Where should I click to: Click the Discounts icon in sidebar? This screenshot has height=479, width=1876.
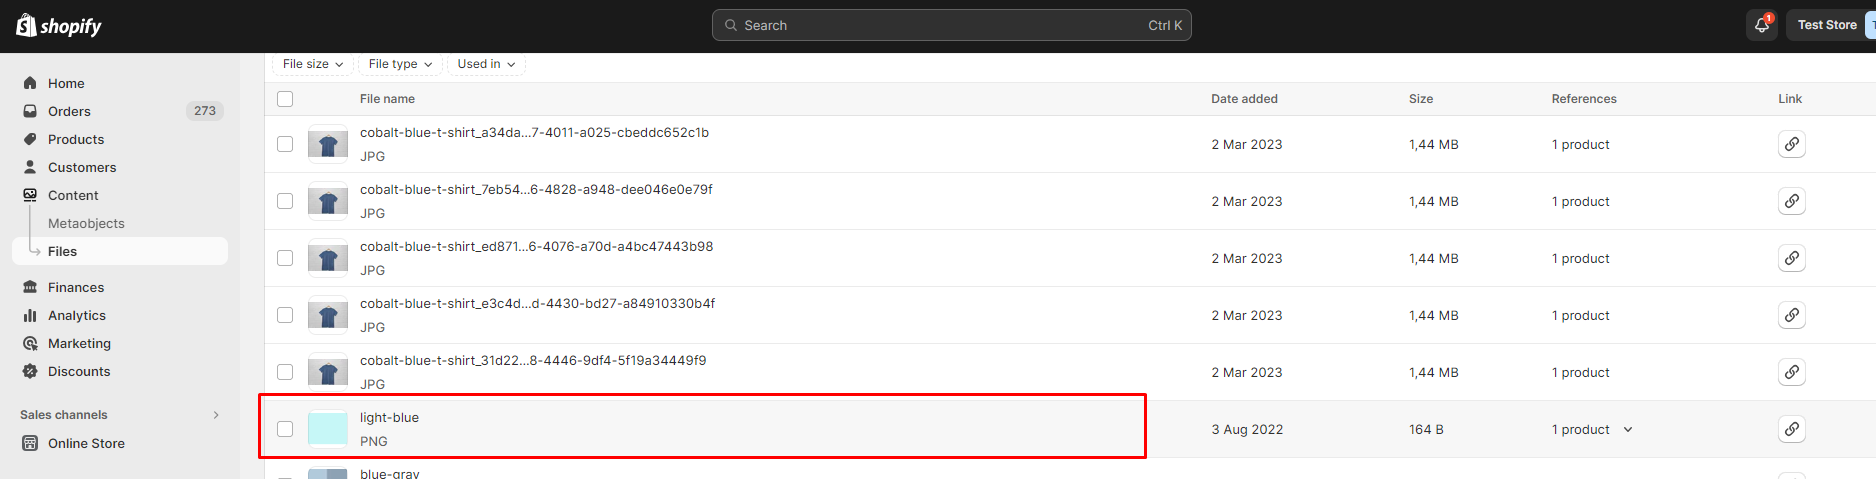pyautogui.click(x=30, y=371)
